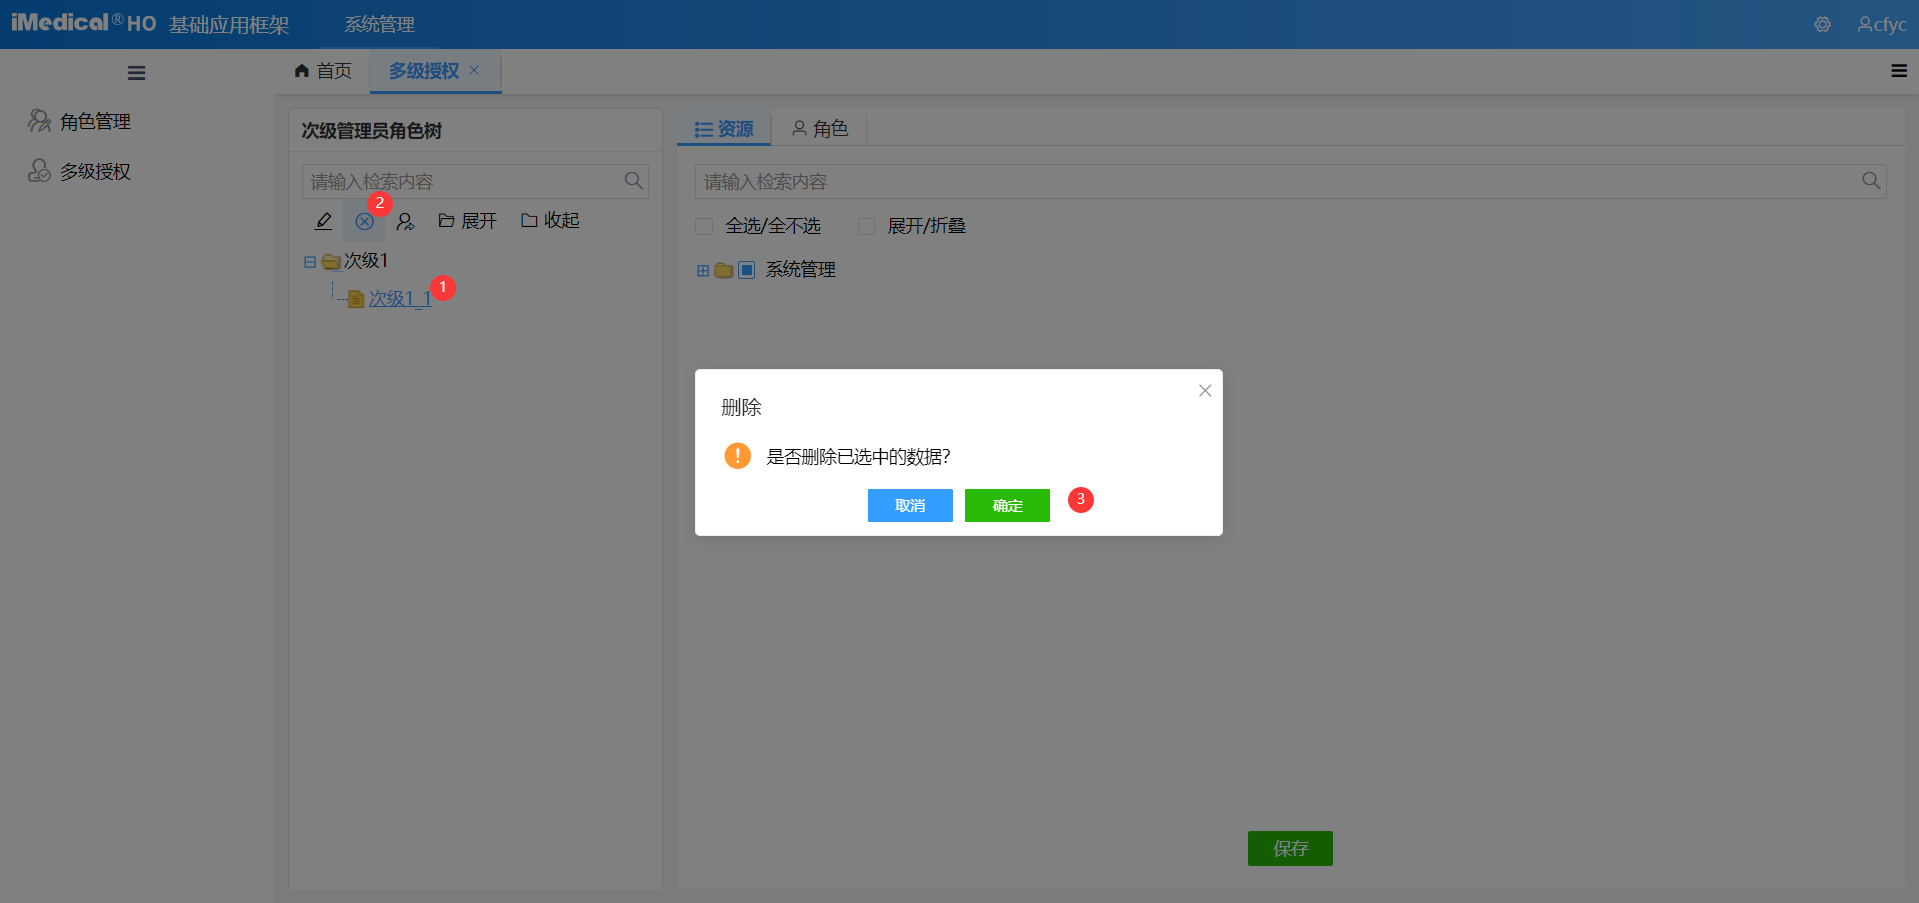Collapse the 次级1 tree node

click(x=309, y=261)
